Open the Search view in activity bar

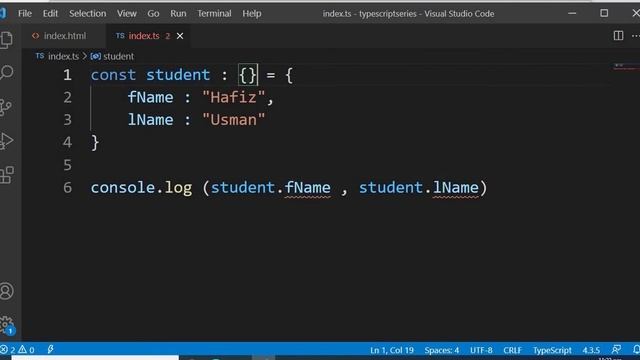(x=7, y=72)
